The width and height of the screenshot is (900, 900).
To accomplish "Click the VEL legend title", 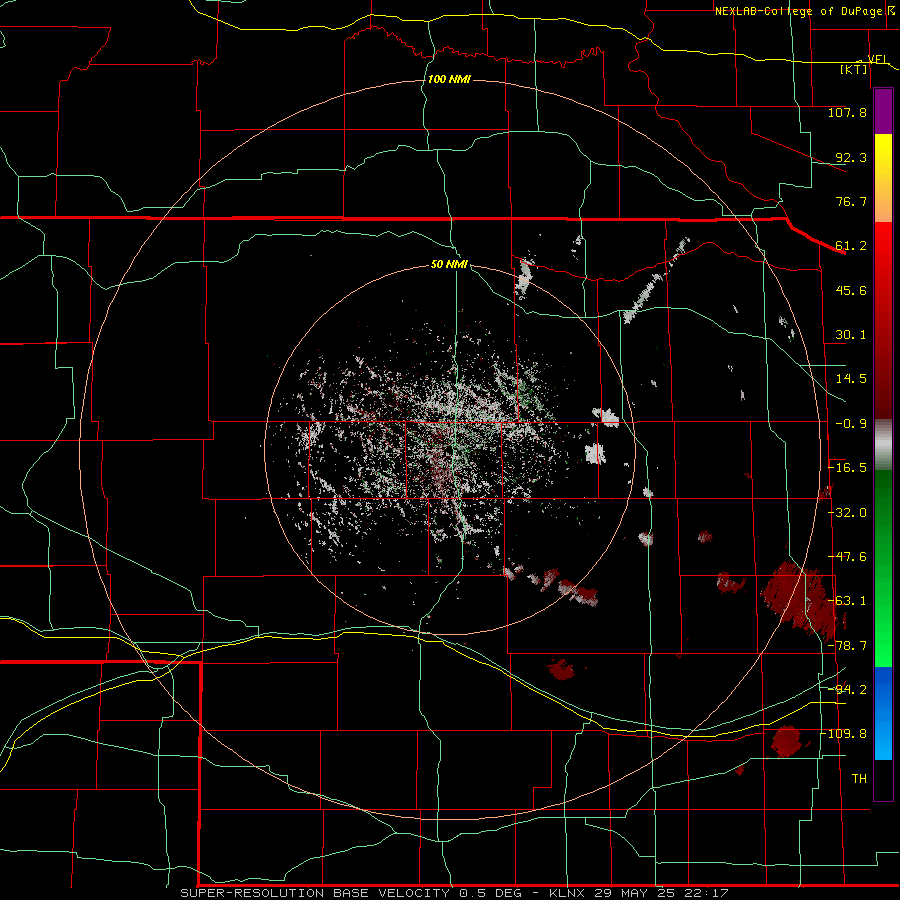I will (x=878, y=59).
